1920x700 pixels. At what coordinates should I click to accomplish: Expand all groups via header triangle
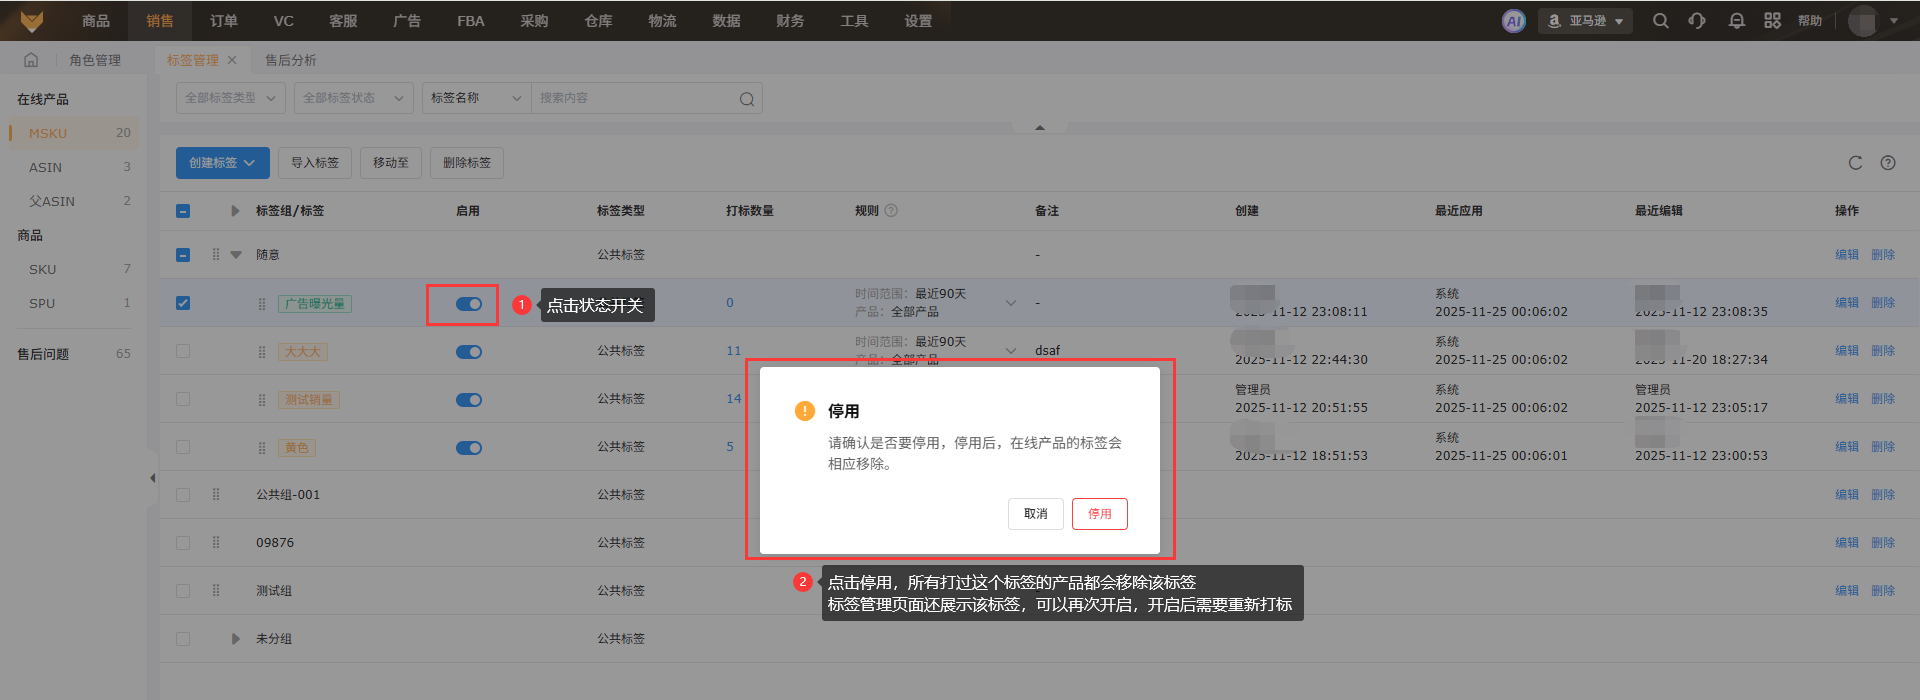click(x=235, y=211)
